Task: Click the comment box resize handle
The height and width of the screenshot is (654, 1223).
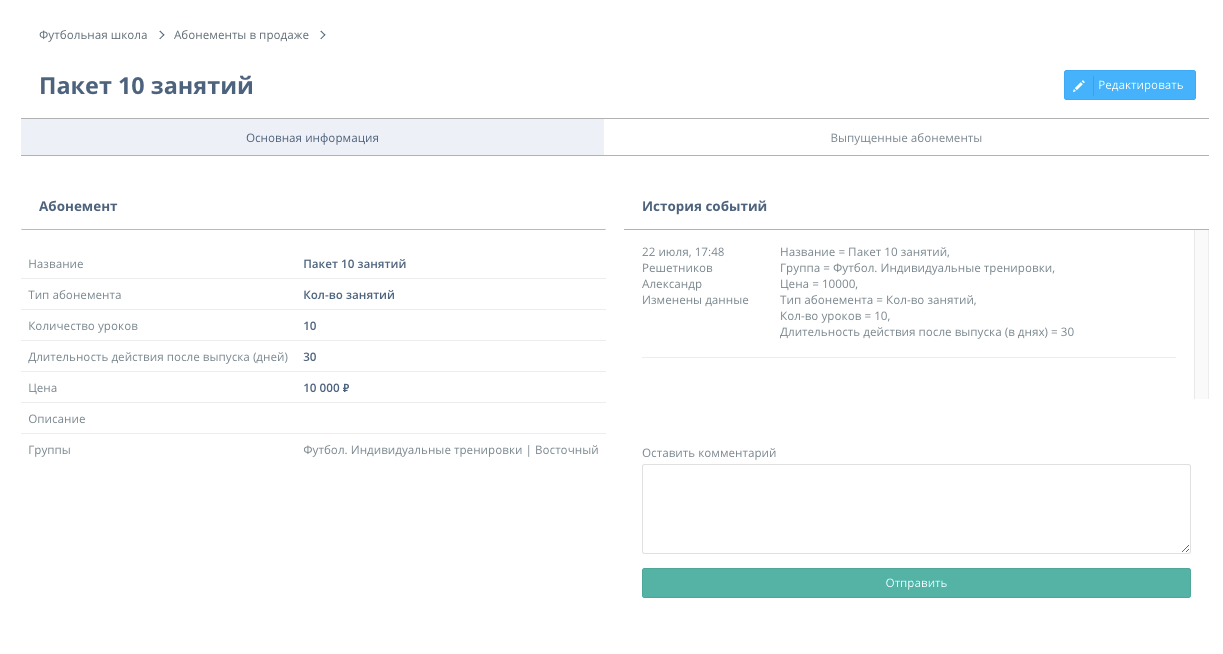Action: (x=1185, y=548)
